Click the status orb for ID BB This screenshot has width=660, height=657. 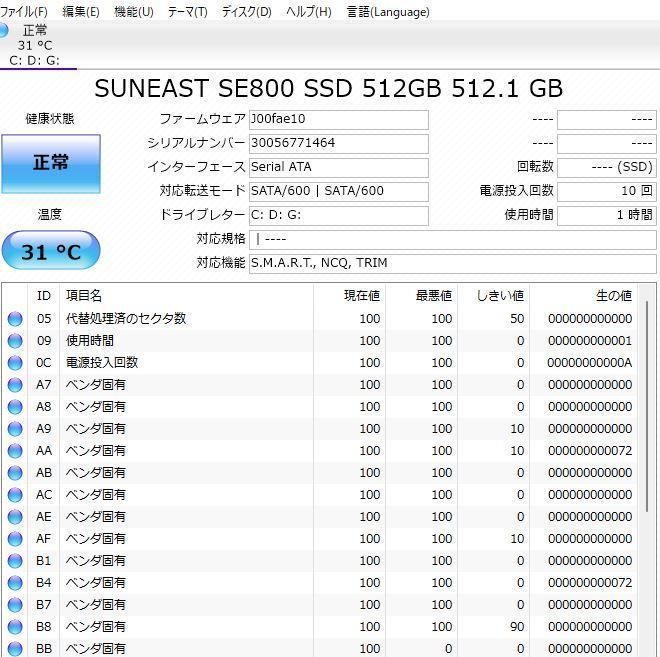click(15, 649)
